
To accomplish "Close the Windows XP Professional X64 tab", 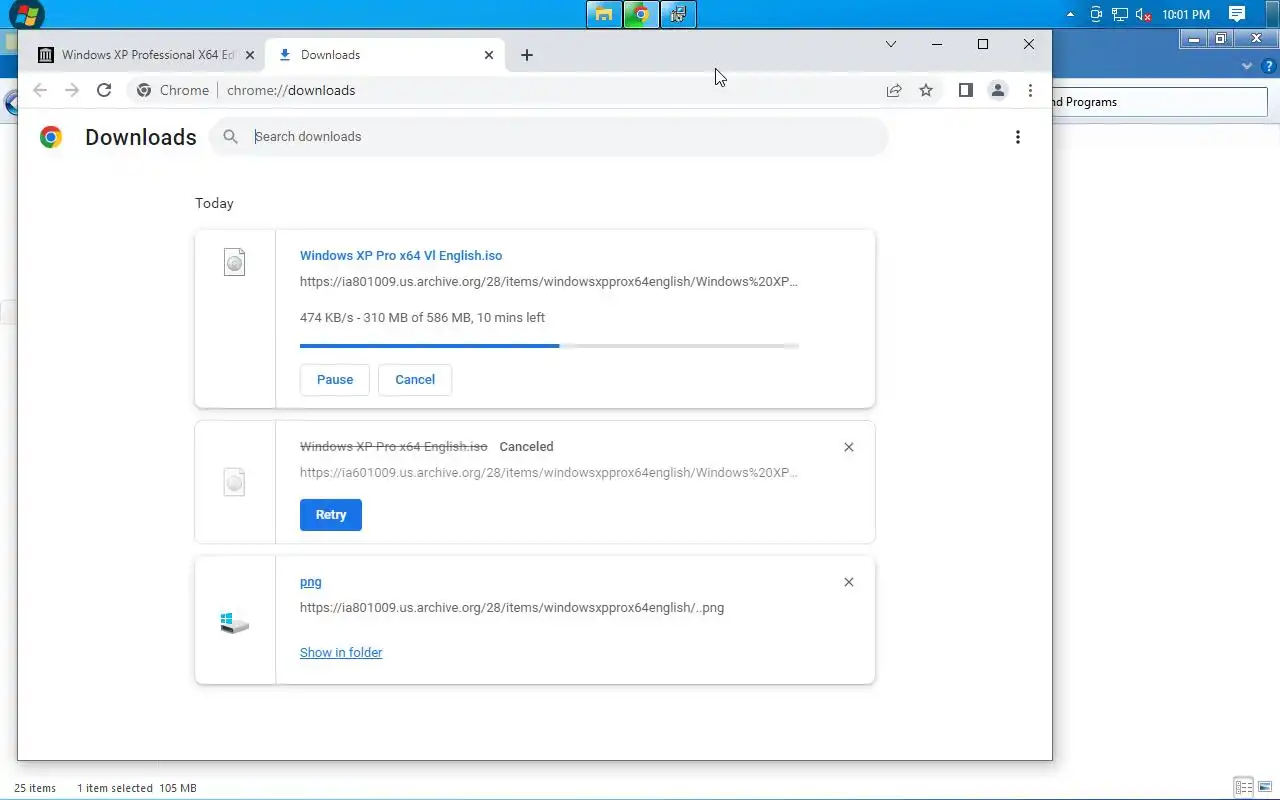I will coord(250,55).
